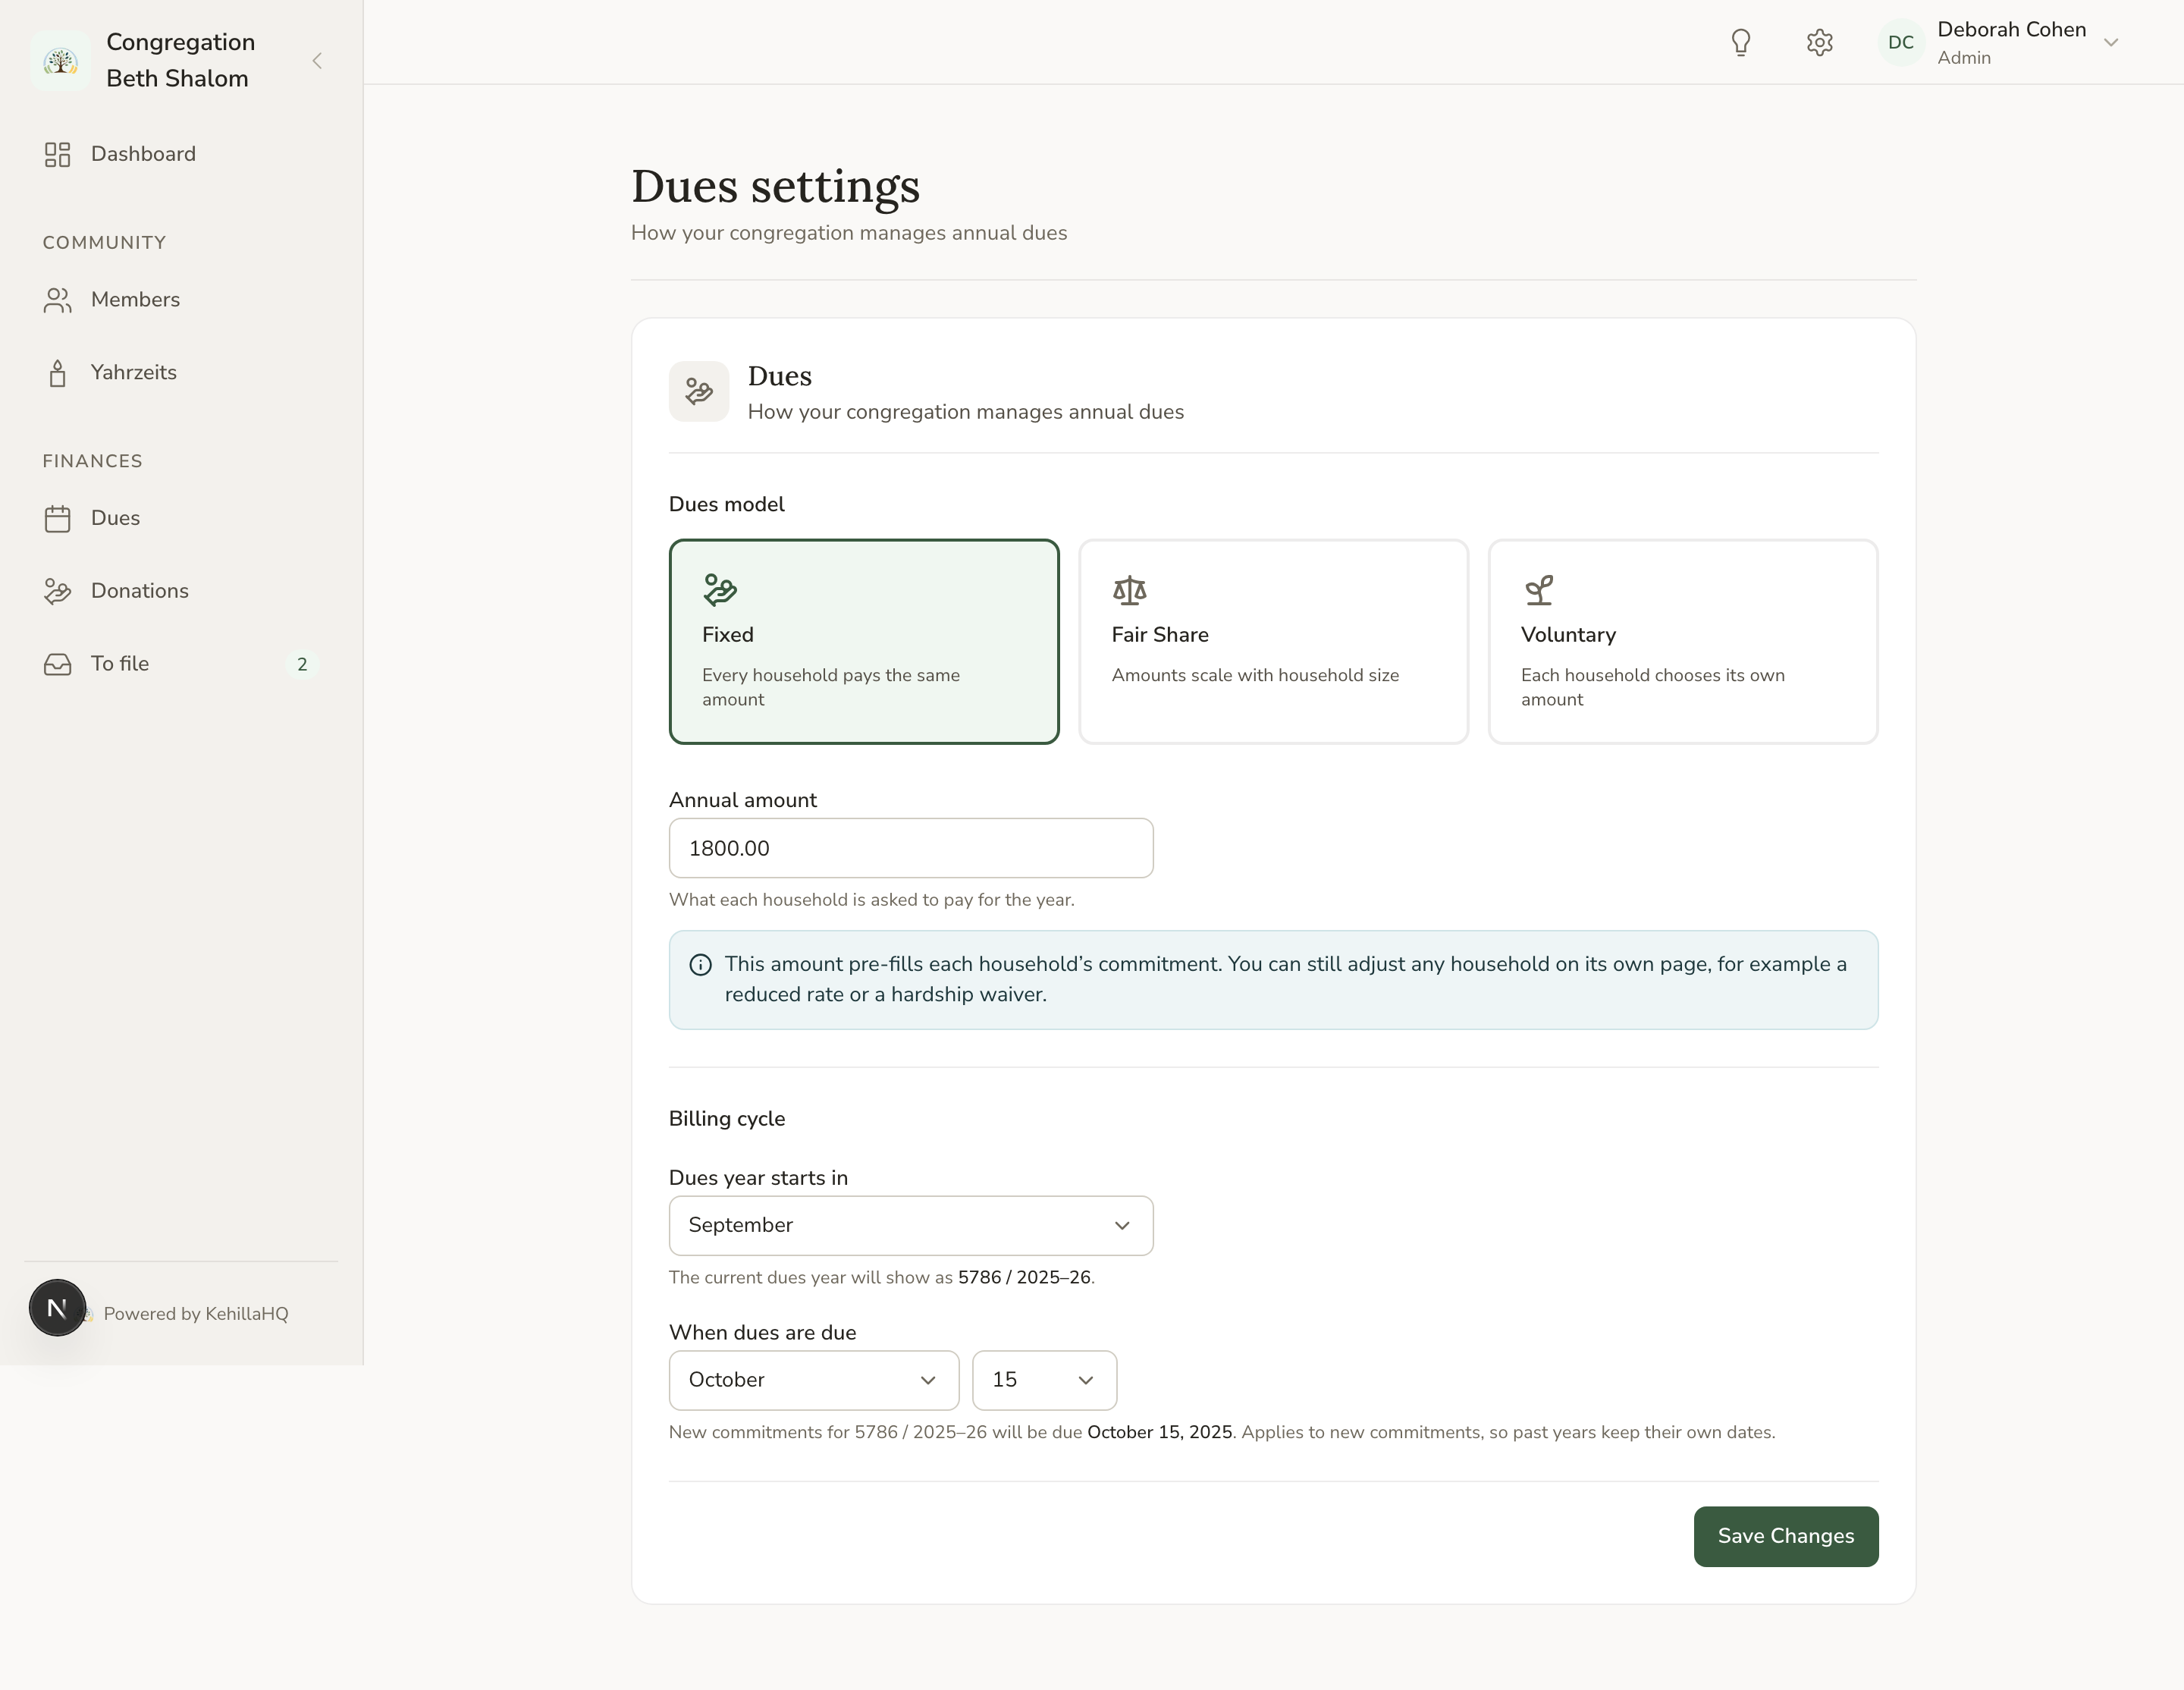
Task: Click "What each household is asked to pay" hint
Action: [x=871, y=900]
